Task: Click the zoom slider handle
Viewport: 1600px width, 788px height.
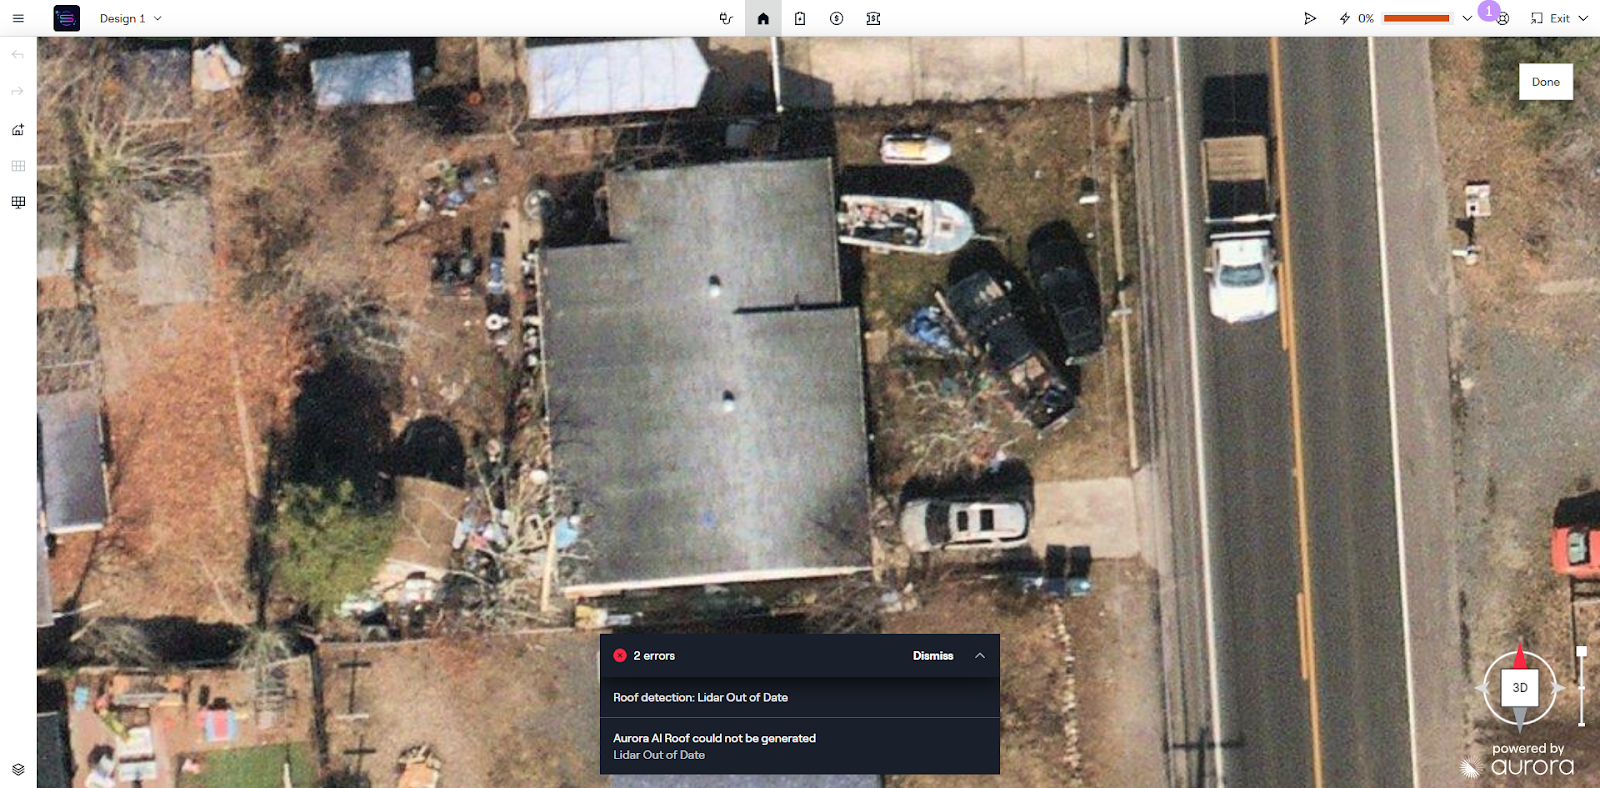Action: 1581,651
